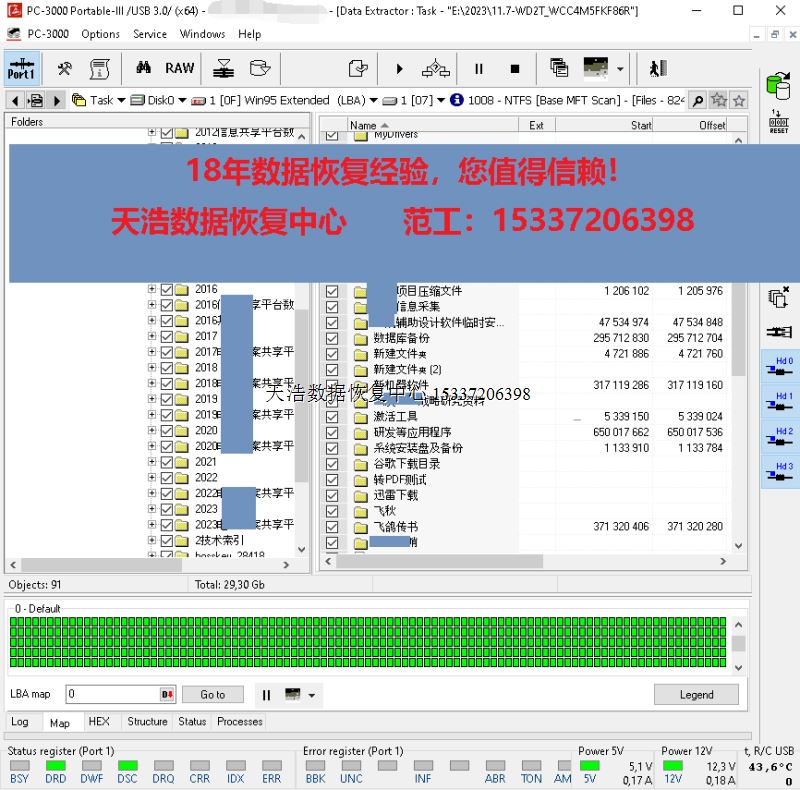Click the binoculars search icon

(x=143, y=69)
